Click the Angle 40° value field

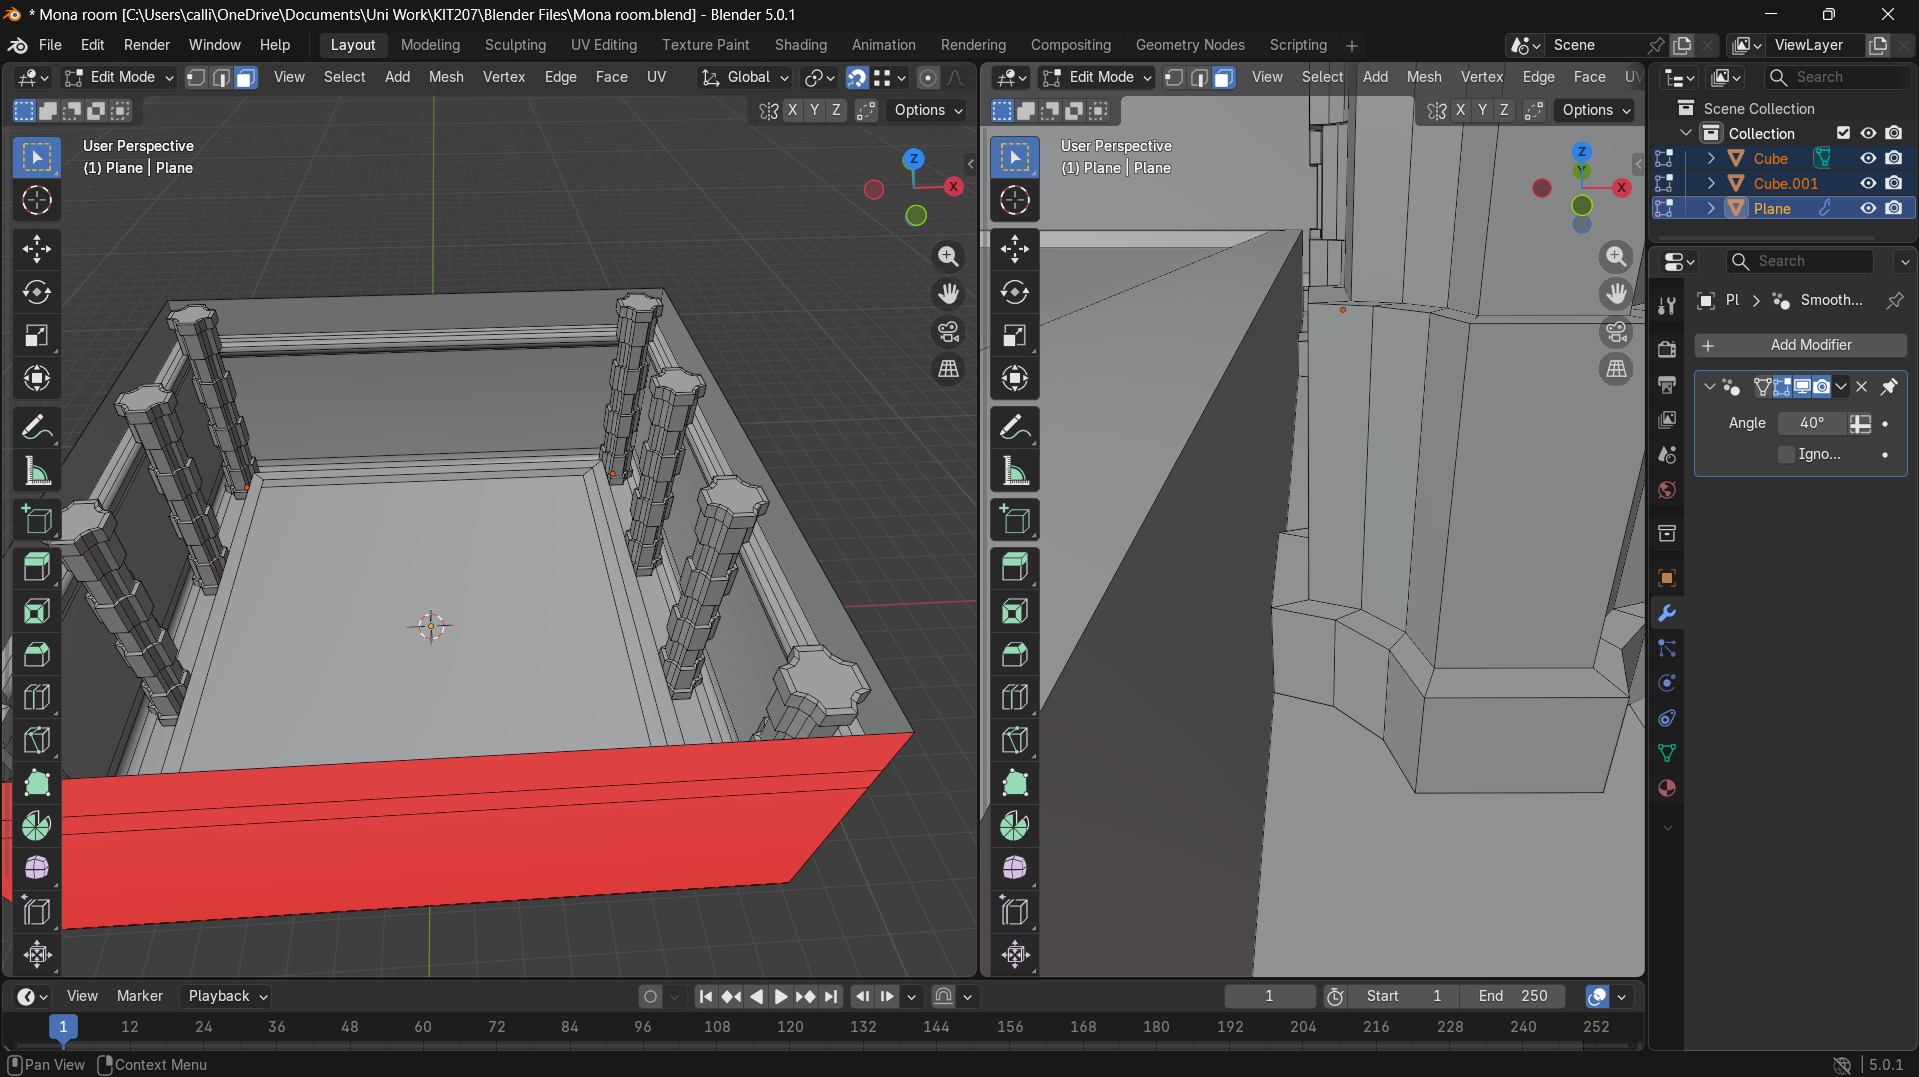[x=1811, y=423]
